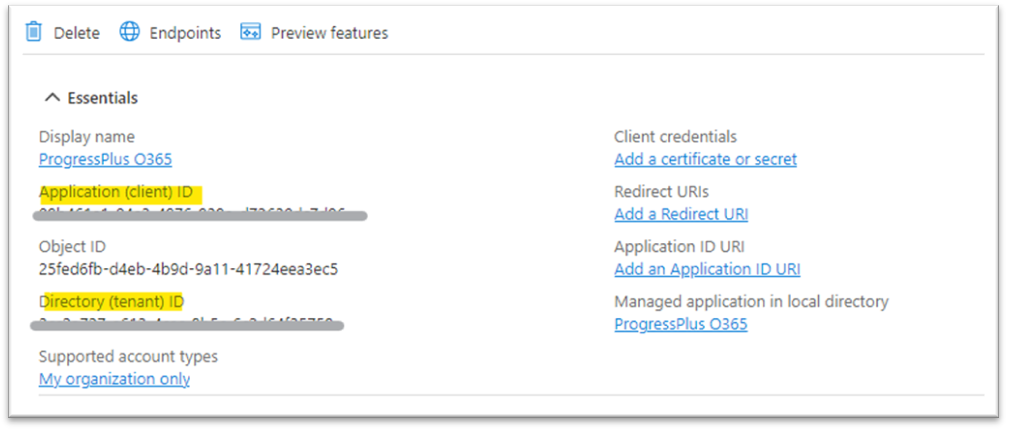Open ProgressPlus O365 managed application link
The image size is (1009, 430).
[680, 324]
